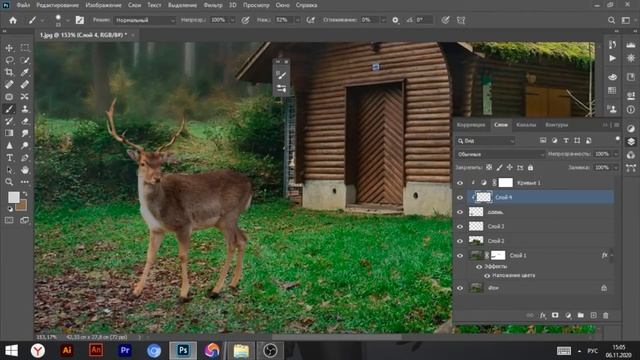640x360 pixels.
Task: Open Premiere Pro from taskbar
Action: coord(125,350)
